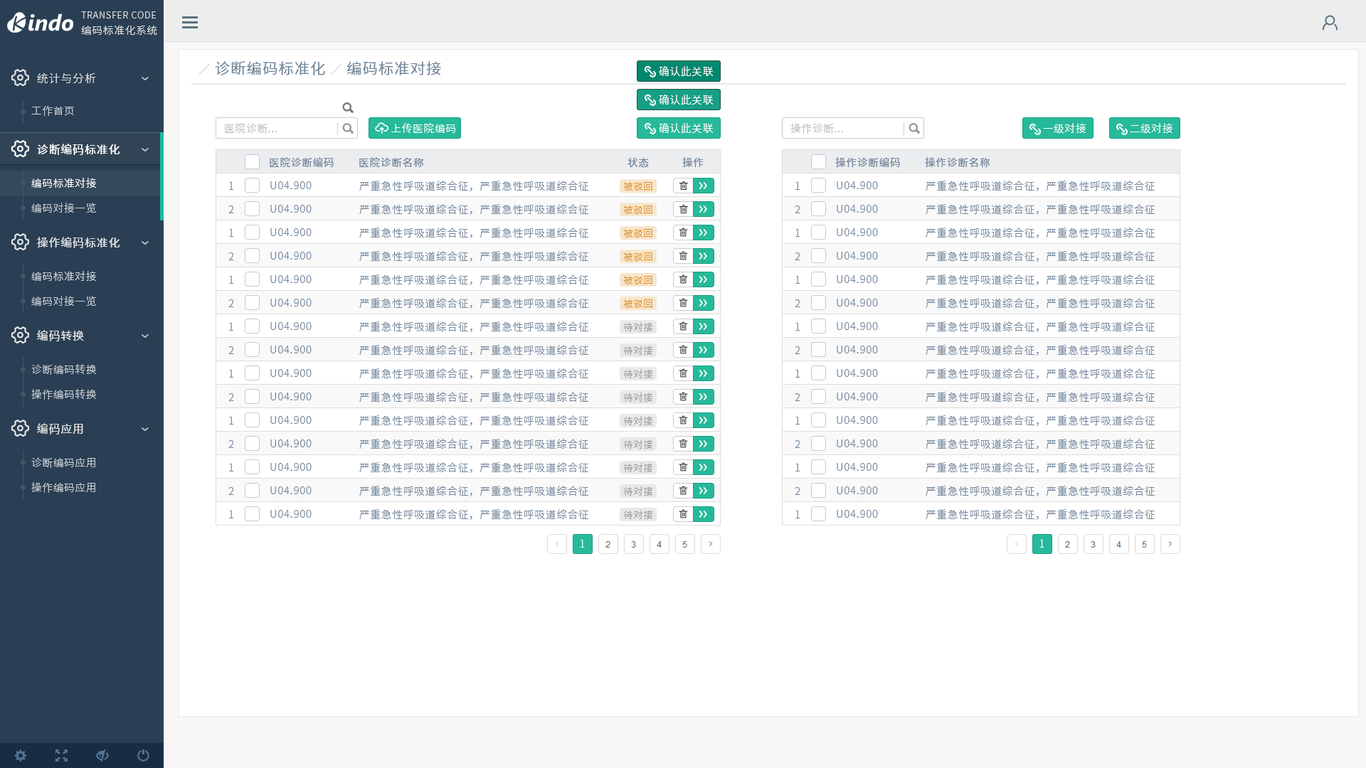This screenshot has width=1366, height=768.
Task: Collapse the 诊断编码标准化 sidebar chevron
Action: pyautogui.click(x=145, y=149)
